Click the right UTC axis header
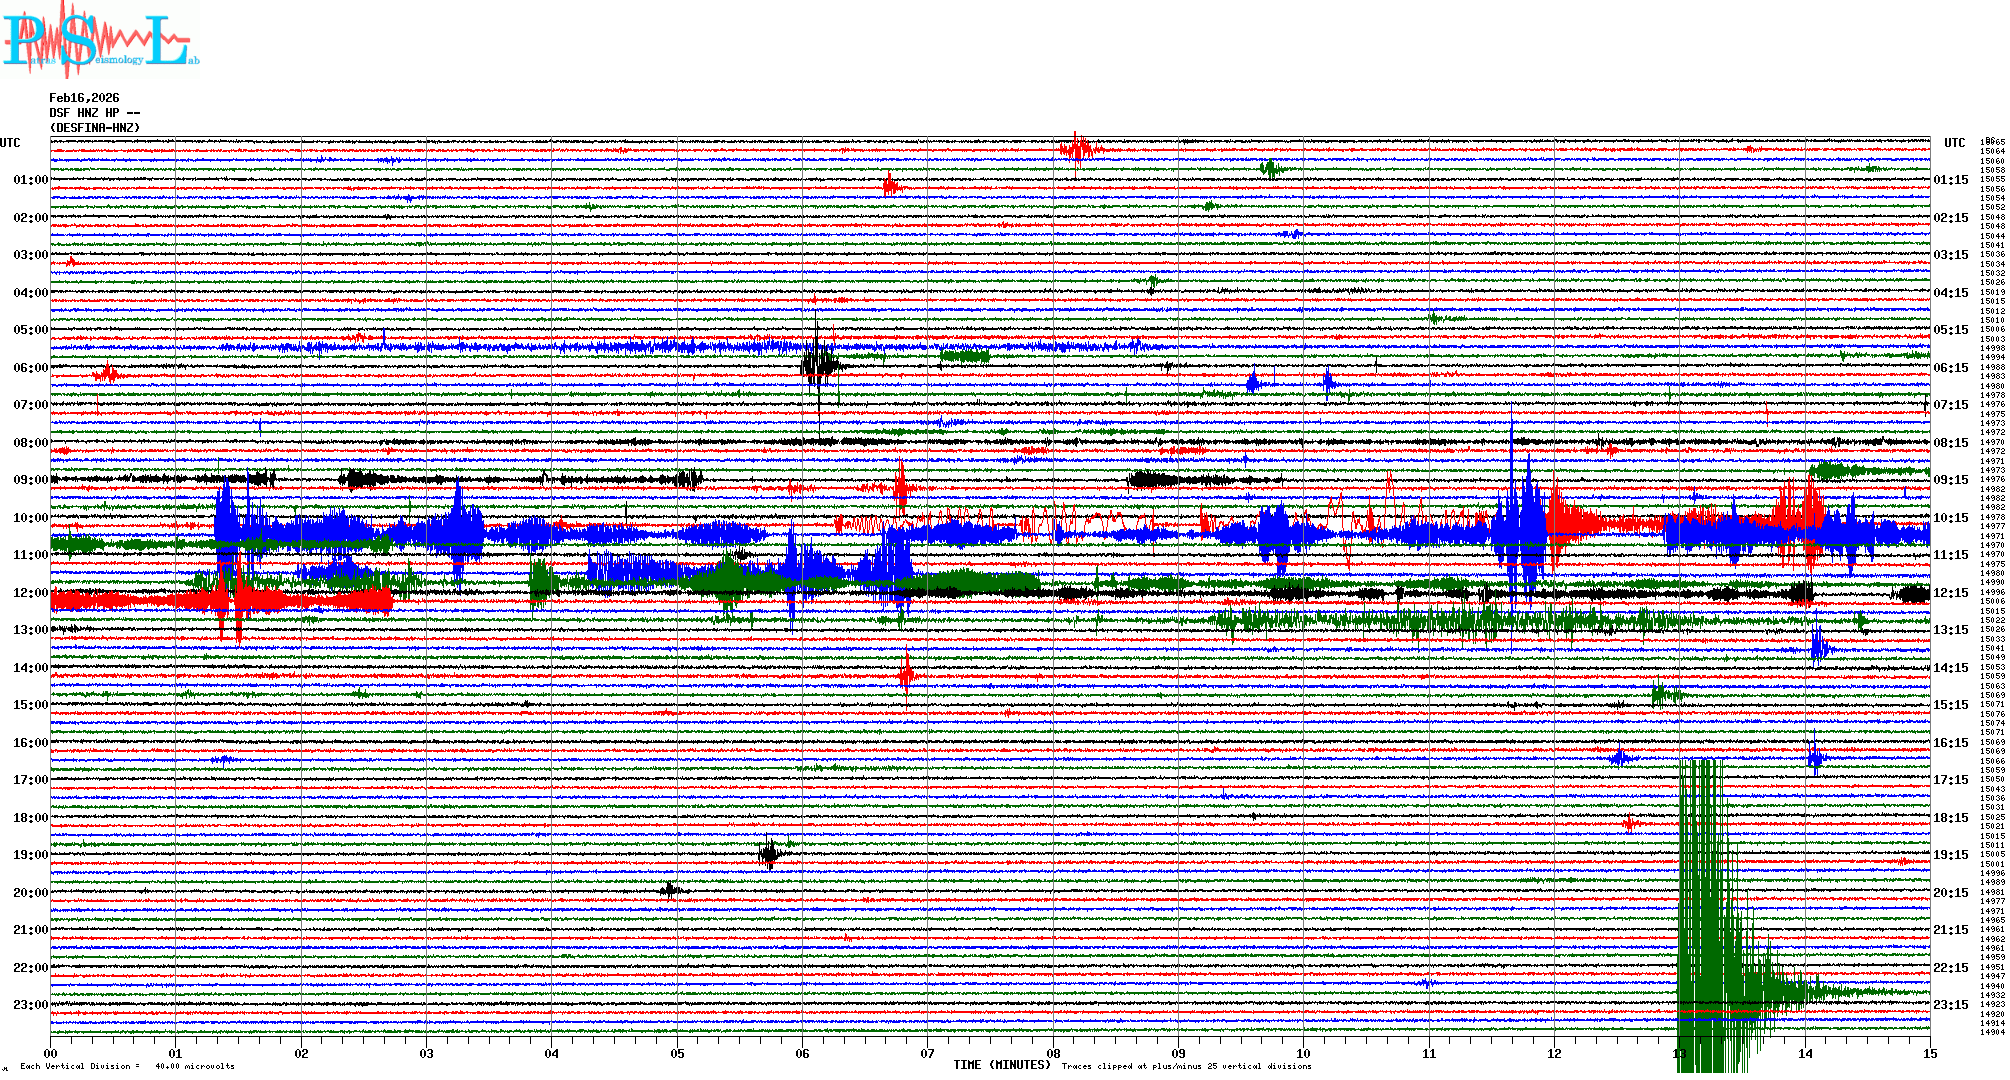The image size is (2010, 1080). 1954,143
